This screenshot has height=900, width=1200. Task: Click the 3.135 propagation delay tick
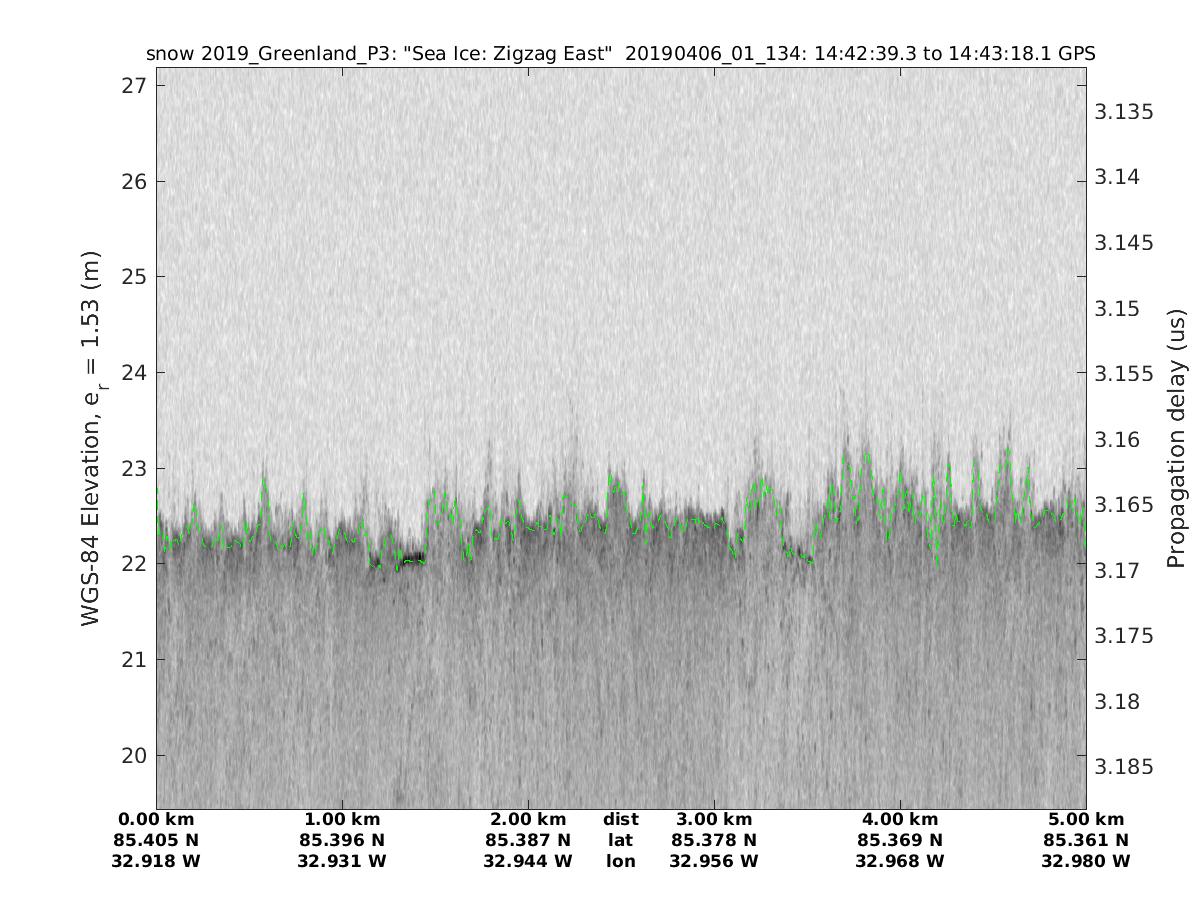pos(1125,112)
